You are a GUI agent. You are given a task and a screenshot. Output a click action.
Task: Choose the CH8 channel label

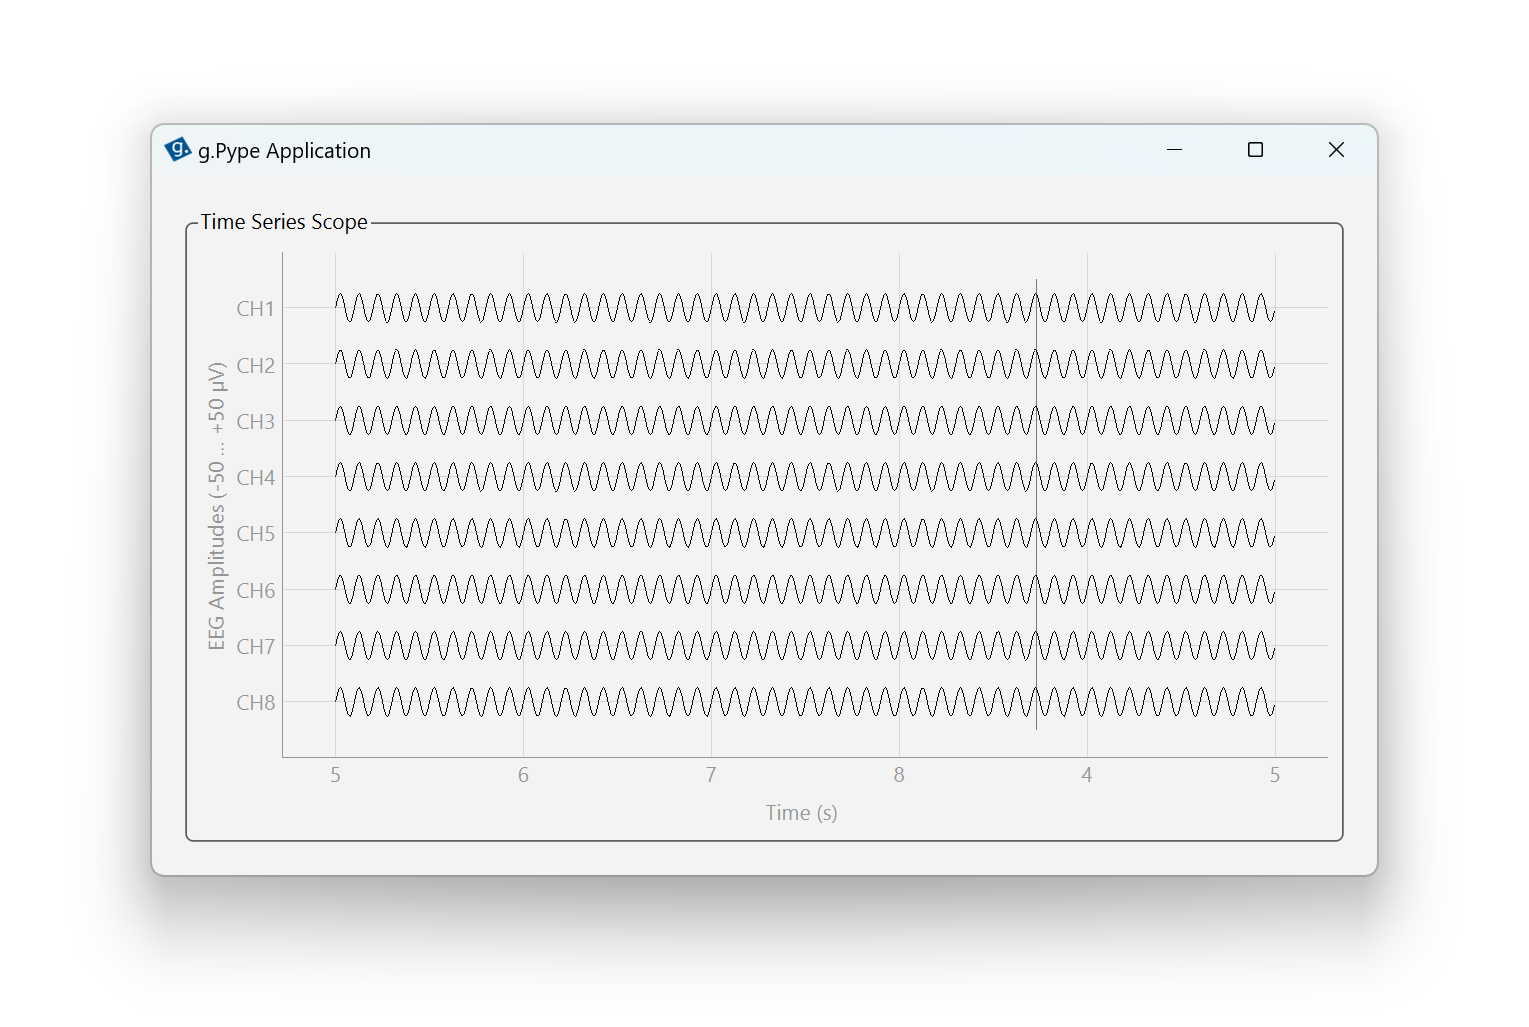click(255, 703)
